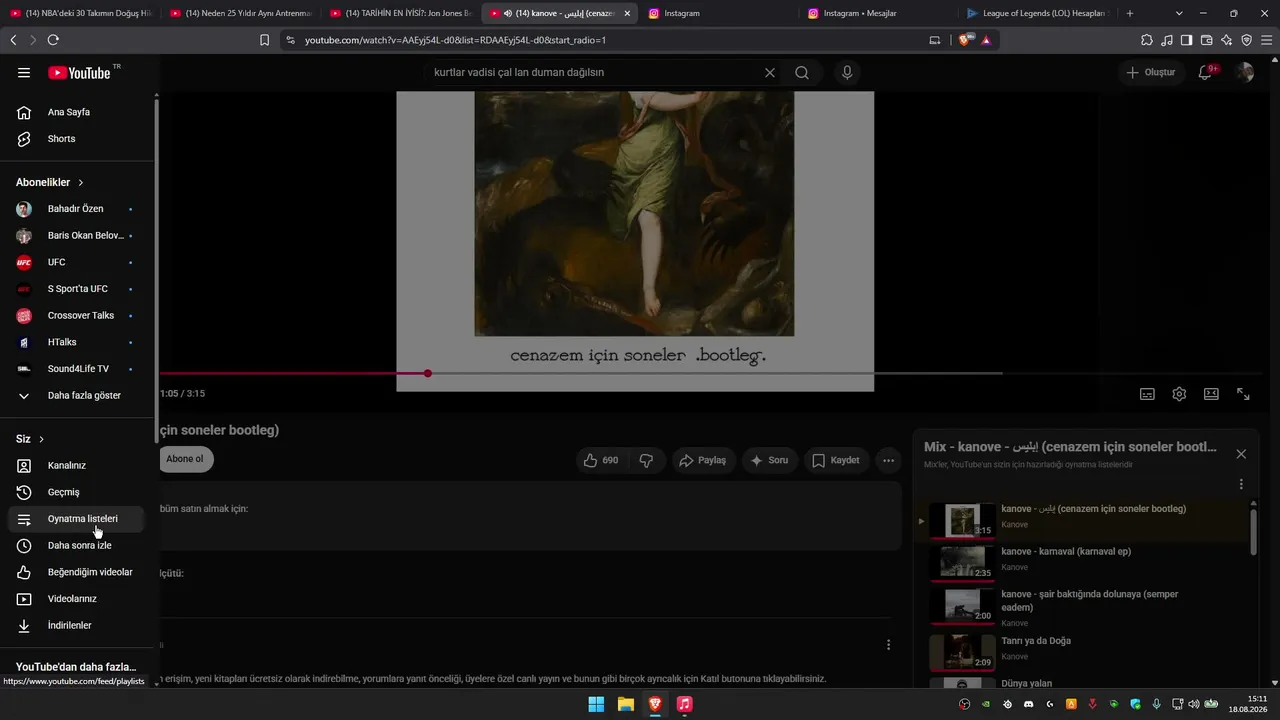Dislike the video

click(646, 460)
